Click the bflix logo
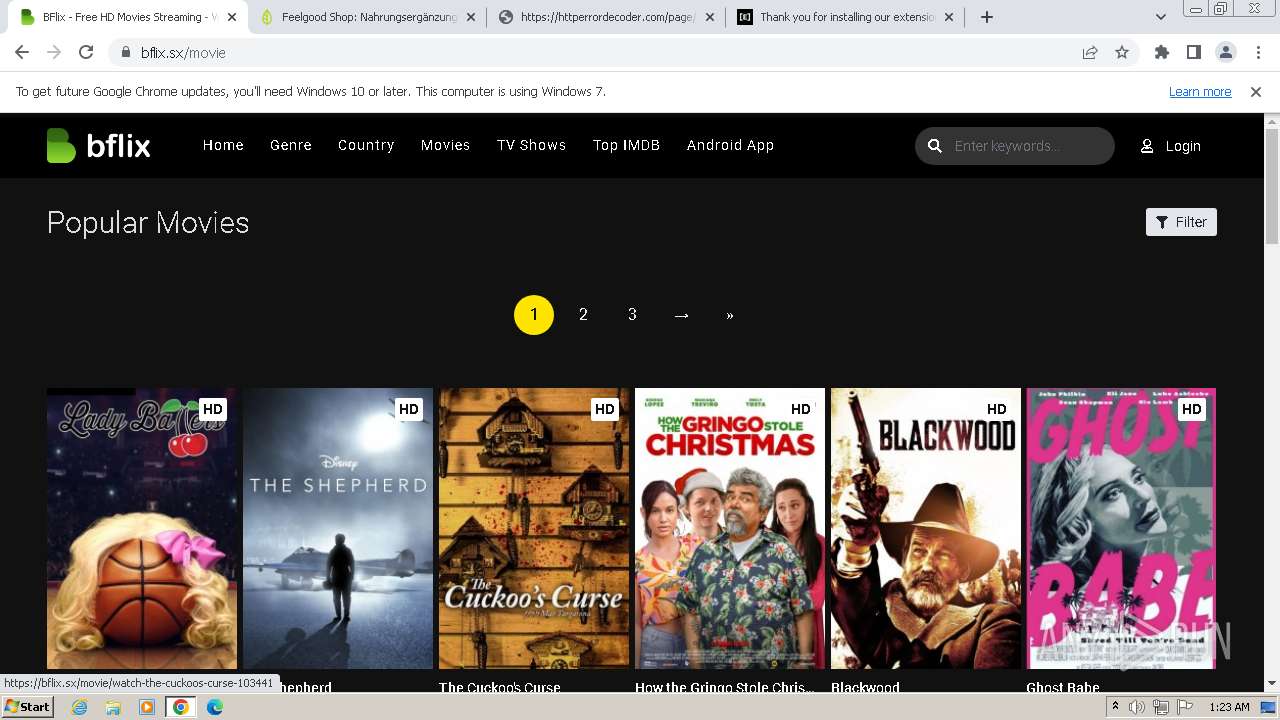1280x720 pixels. coord(98,146)
